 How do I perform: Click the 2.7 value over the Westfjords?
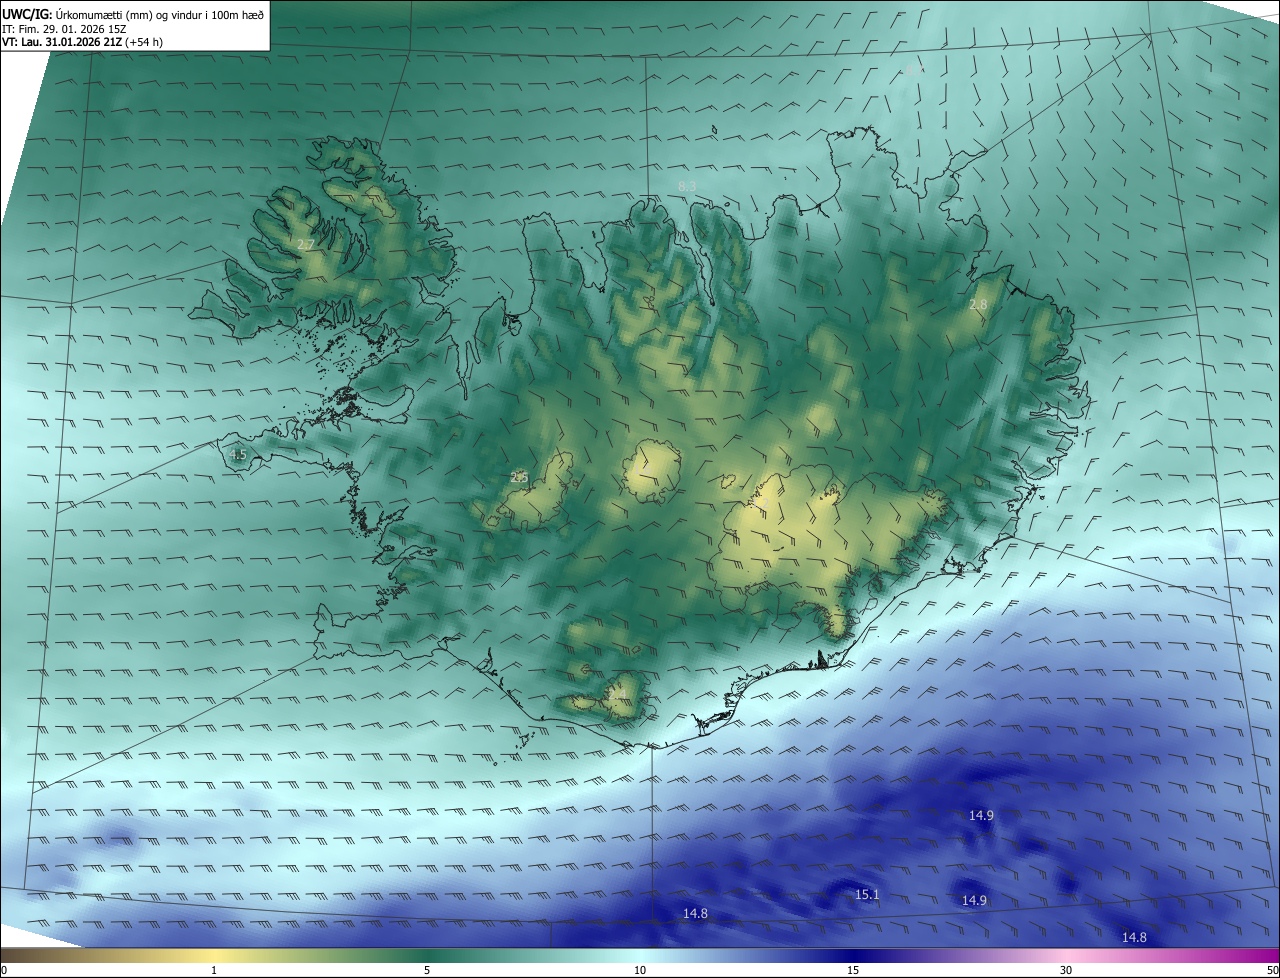(x=306, y=244)
